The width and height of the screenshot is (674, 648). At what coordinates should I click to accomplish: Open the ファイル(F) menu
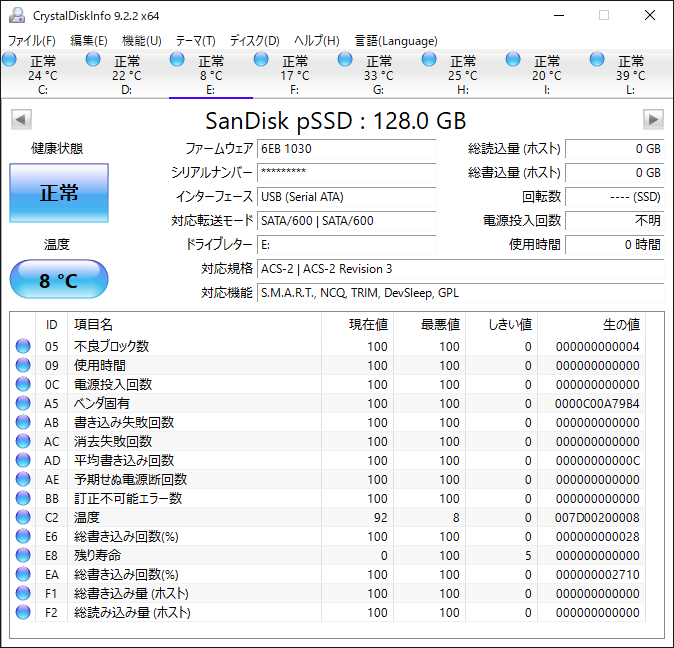32,41
